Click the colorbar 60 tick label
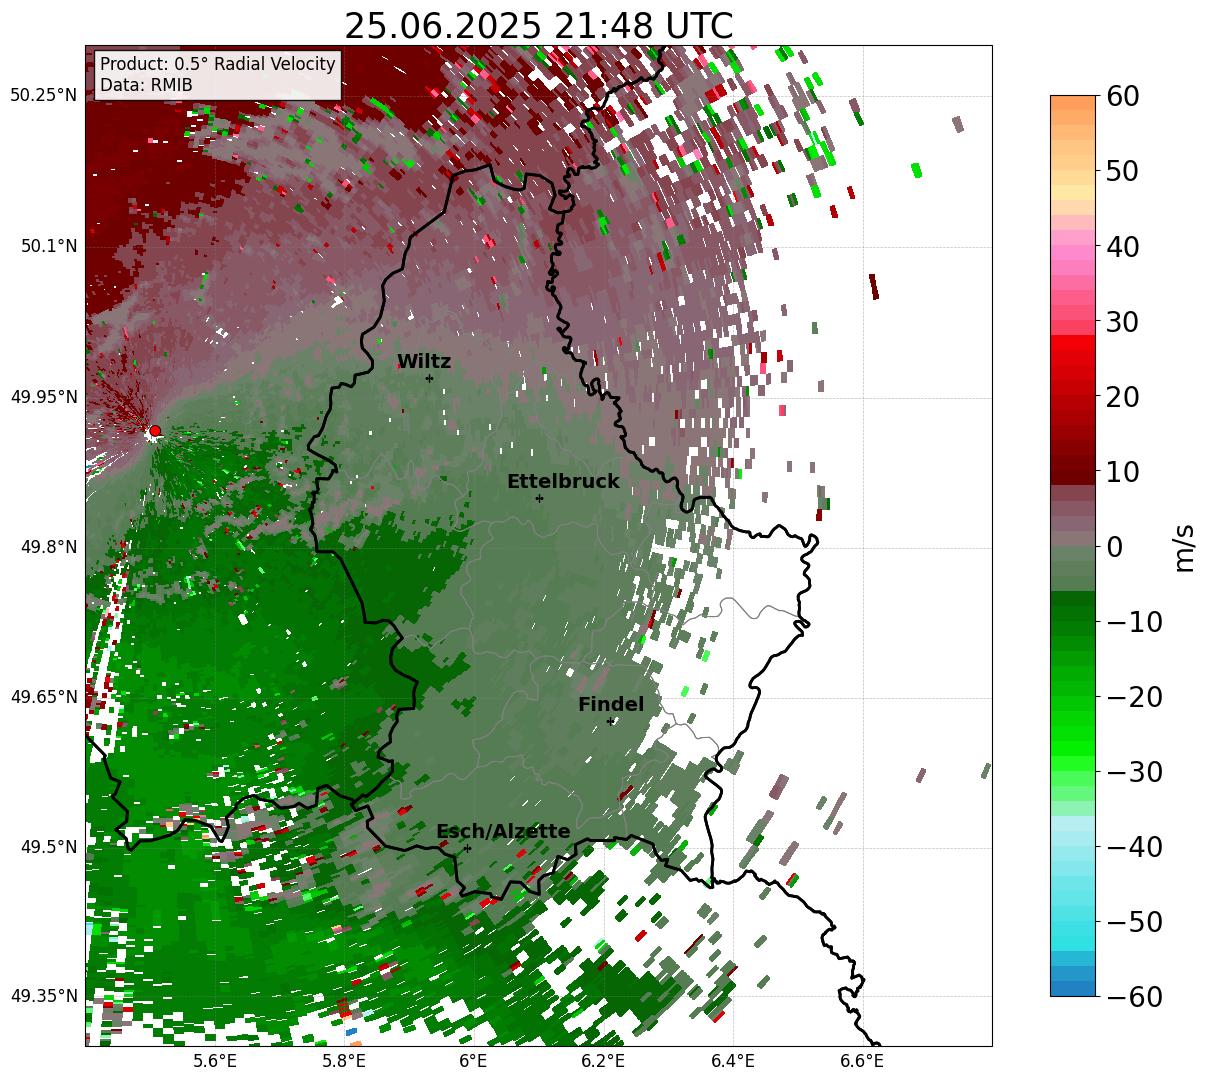Screen dimensions: 1207x1081 coord(1123,96)
